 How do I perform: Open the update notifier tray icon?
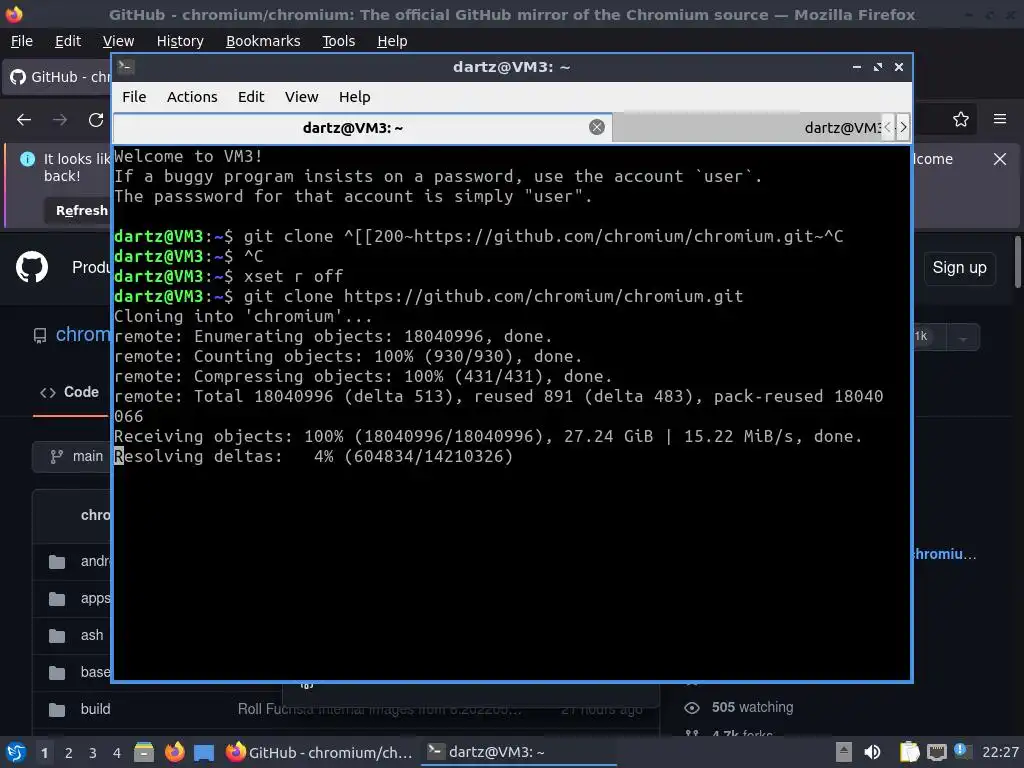coord(961,751)
